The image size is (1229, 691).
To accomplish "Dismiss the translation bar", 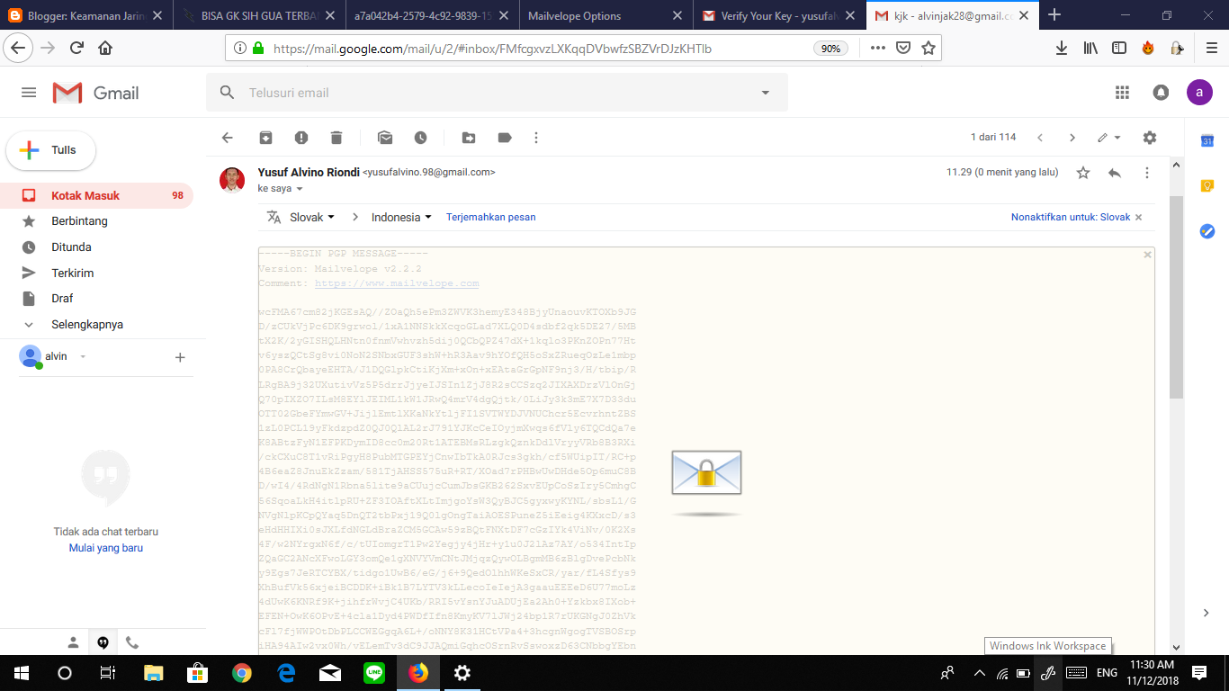I will click(1138, 217).
